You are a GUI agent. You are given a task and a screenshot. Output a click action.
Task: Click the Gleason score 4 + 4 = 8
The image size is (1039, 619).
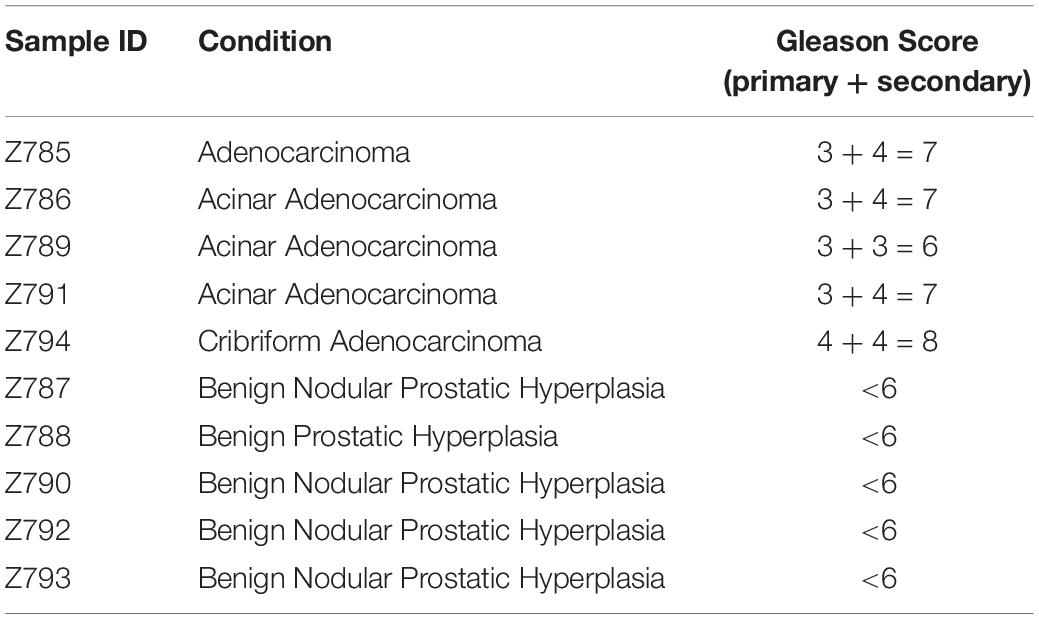tap(877, 341)
